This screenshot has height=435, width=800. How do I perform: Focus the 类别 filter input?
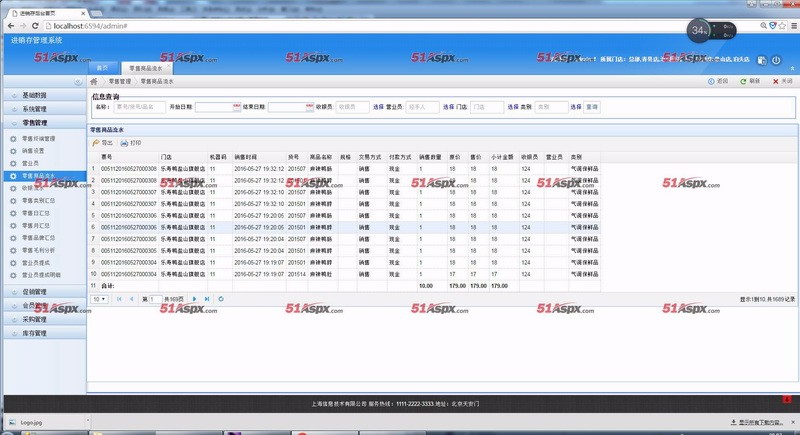(x=551, y=107)
